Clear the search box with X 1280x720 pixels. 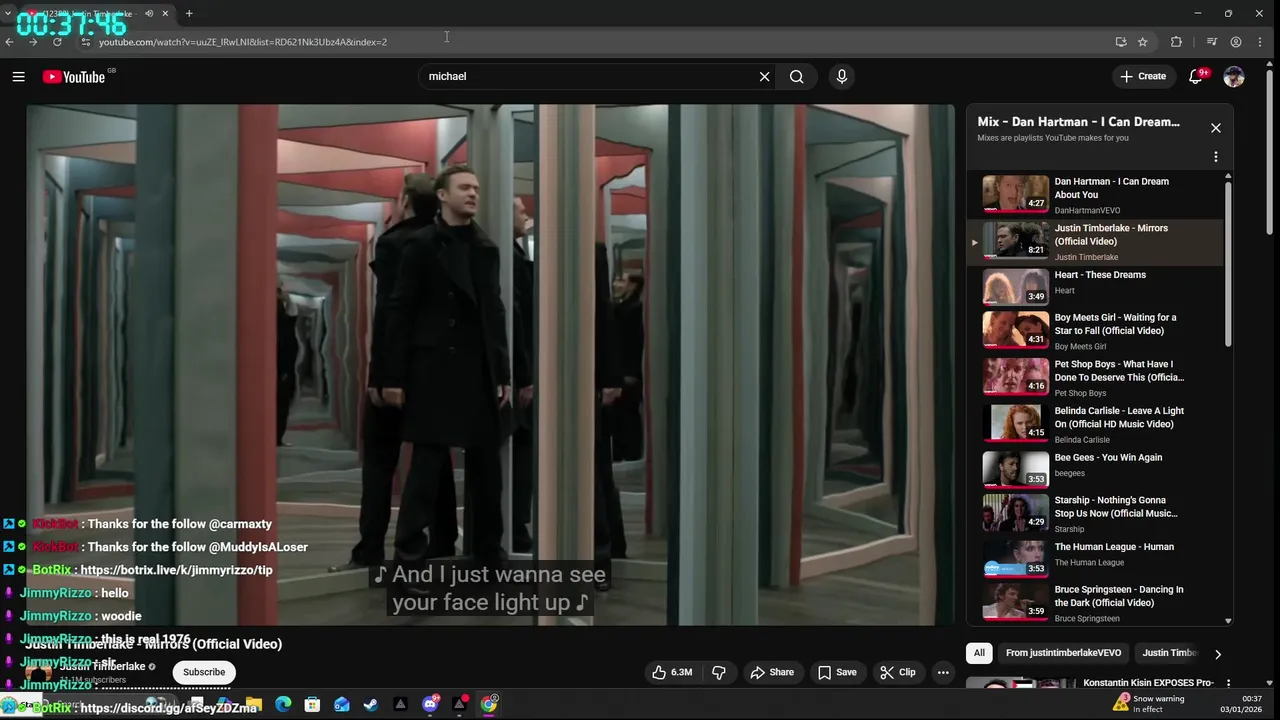pyautogui.click(x=765, y=76)
